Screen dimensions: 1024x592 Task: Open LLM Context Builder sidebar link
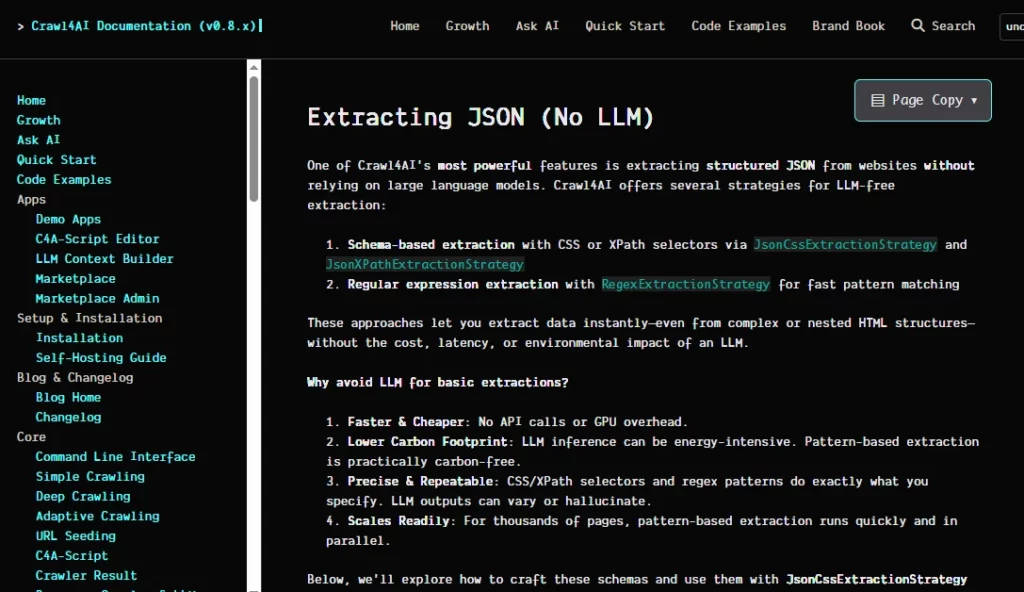[x=104, y=258]
